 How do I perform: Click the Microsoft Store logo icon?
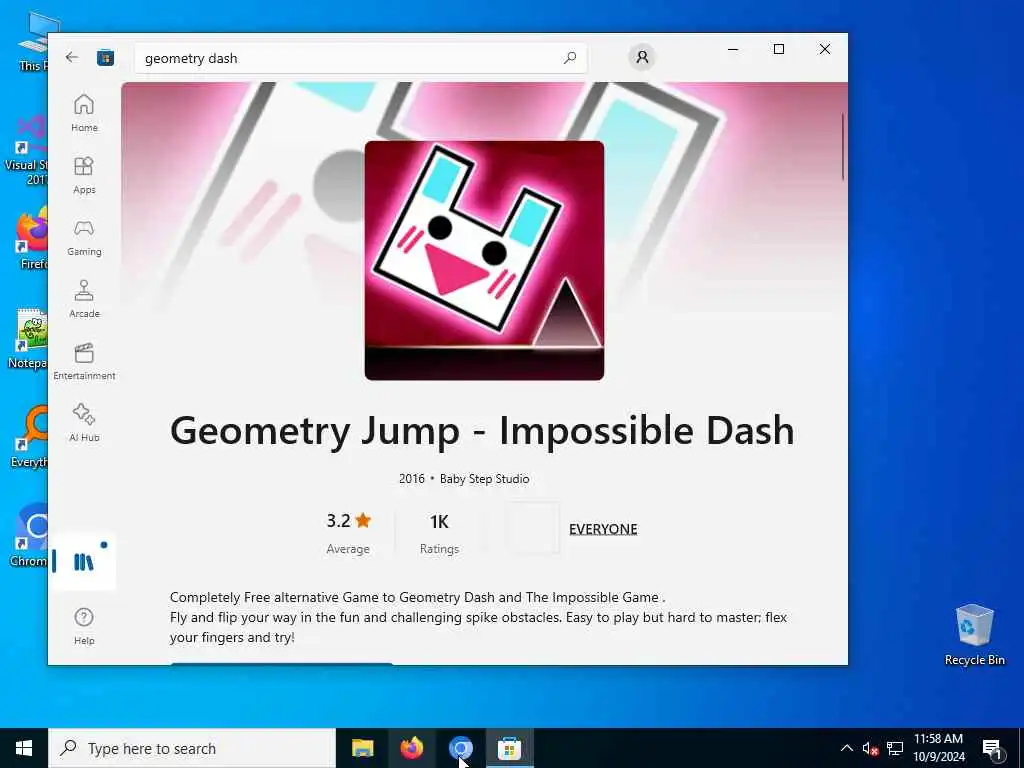(105, 57)
